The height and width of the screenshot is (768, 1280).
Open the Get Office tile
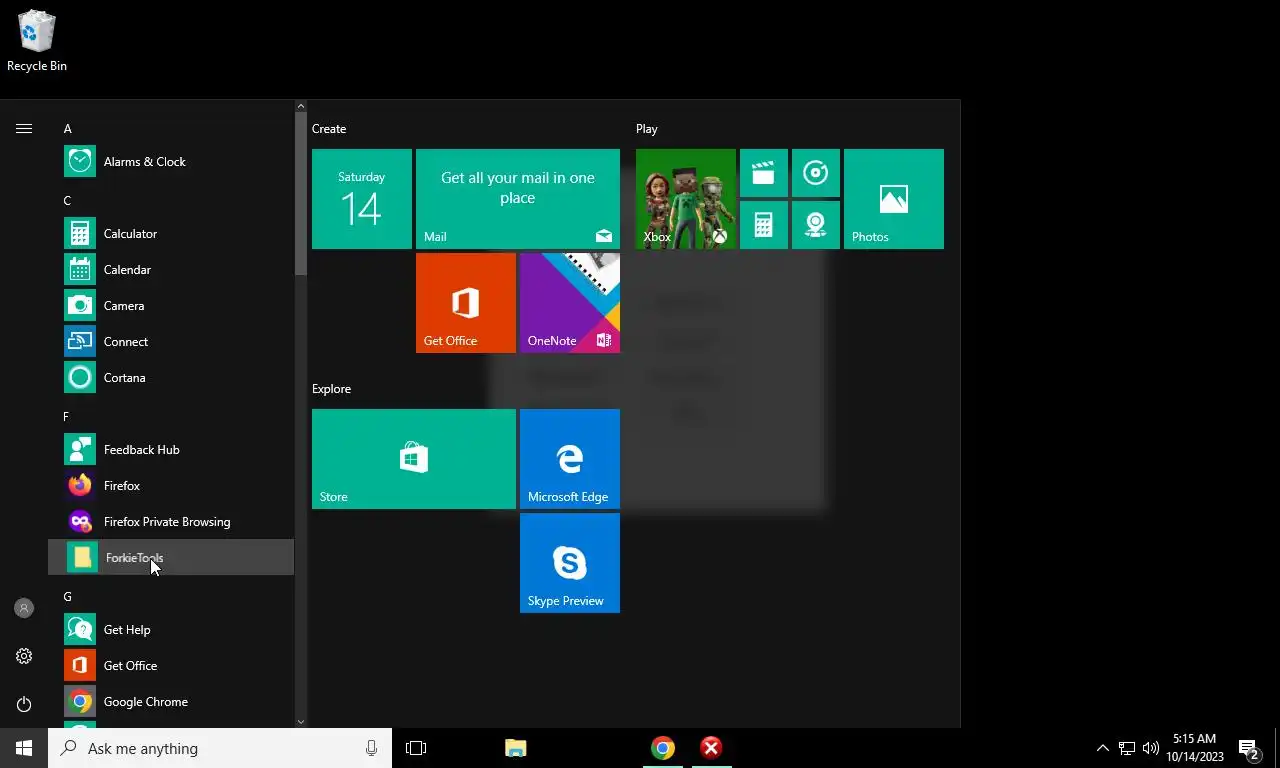click(x=466, y=303)
